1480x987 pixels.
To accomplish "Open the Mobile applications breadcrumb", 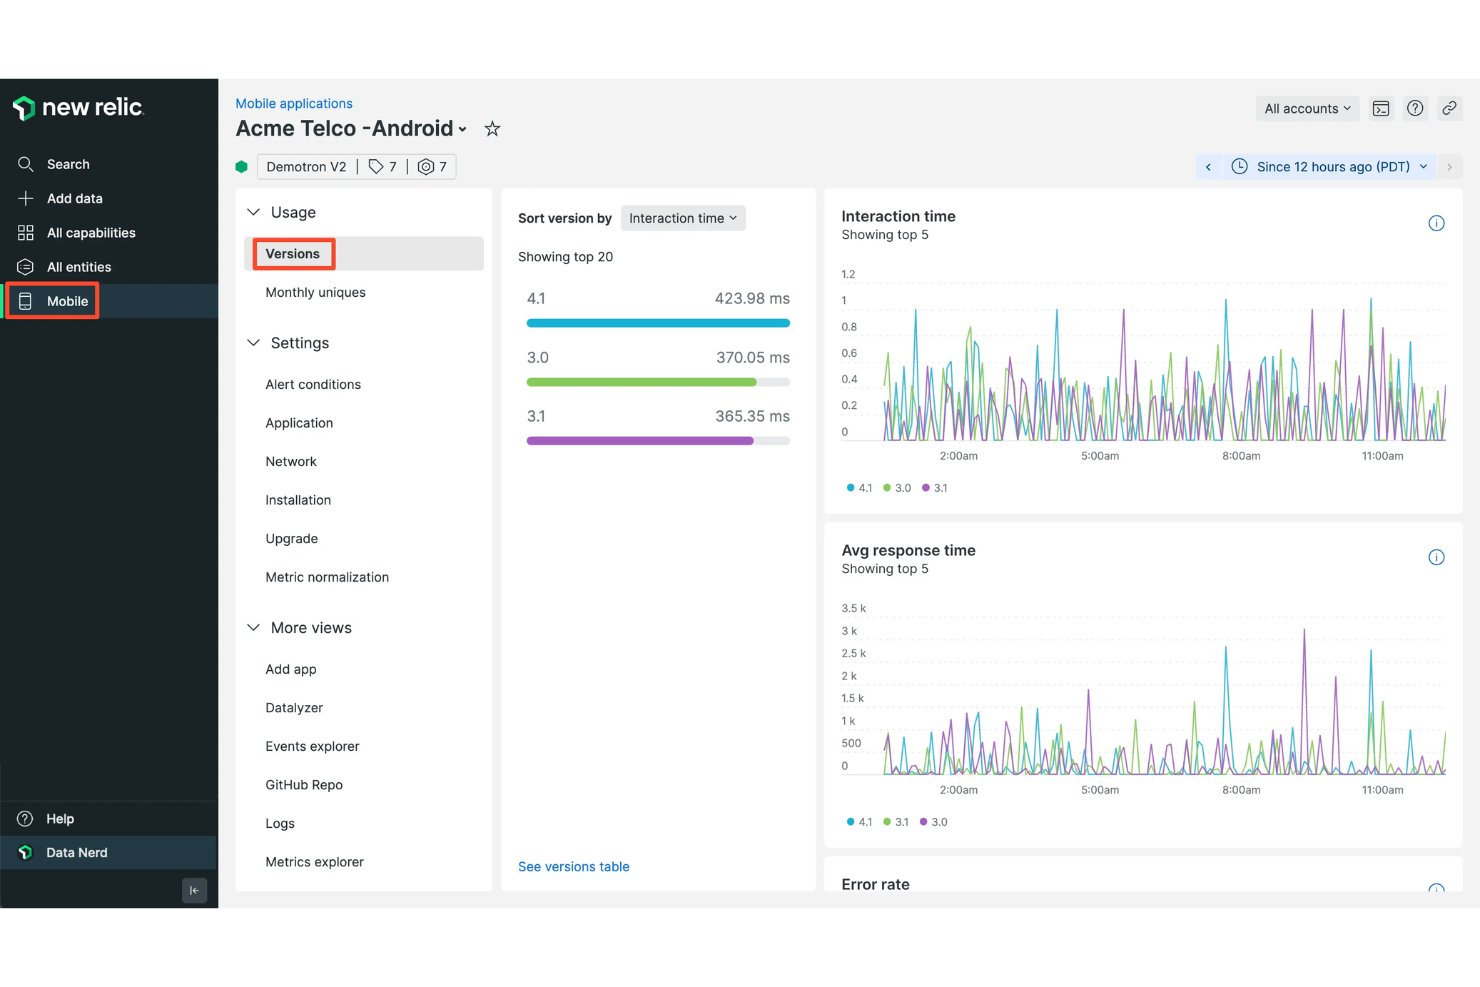I will click(293, 103).
